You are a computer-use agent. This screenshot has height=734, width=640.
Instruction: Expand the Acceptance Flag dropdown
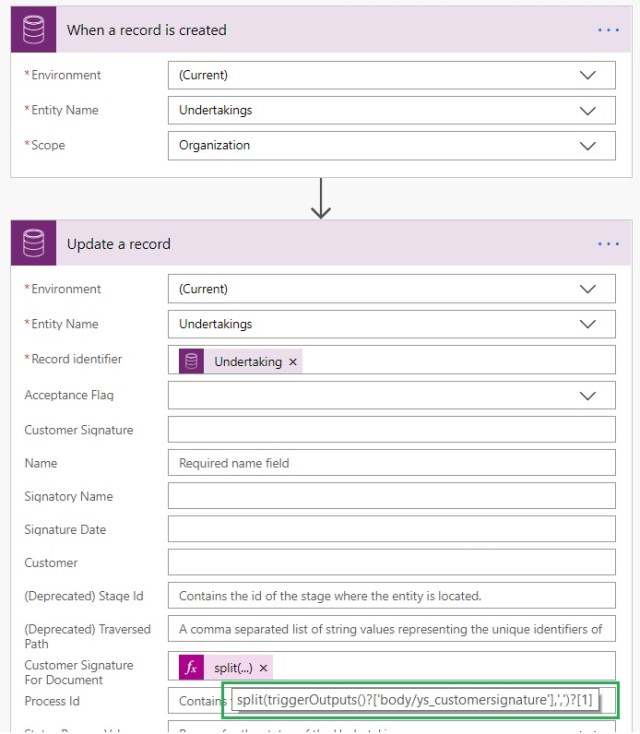tap(391, 396)
